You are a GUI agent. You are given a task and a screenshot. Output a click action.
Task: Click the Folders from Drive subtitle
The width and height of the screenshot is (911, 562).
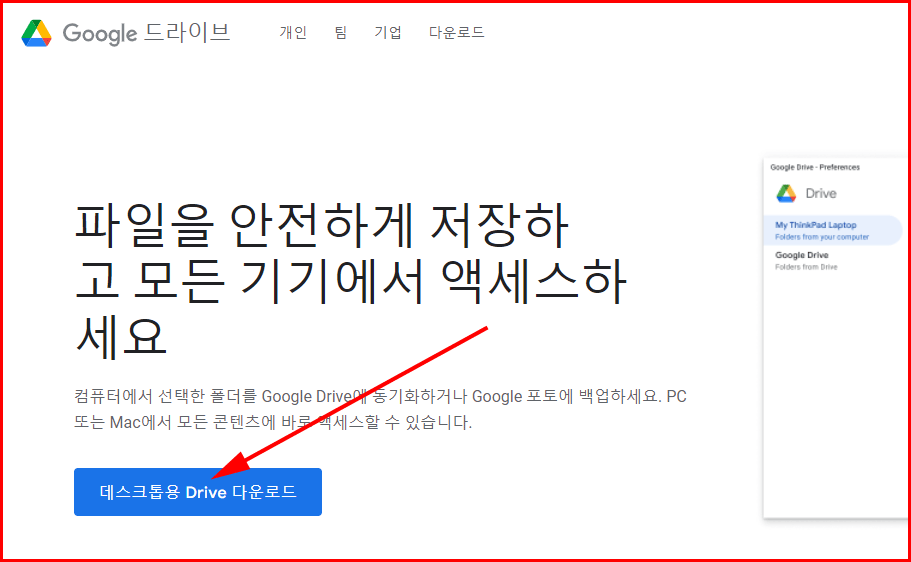(806, 267)
